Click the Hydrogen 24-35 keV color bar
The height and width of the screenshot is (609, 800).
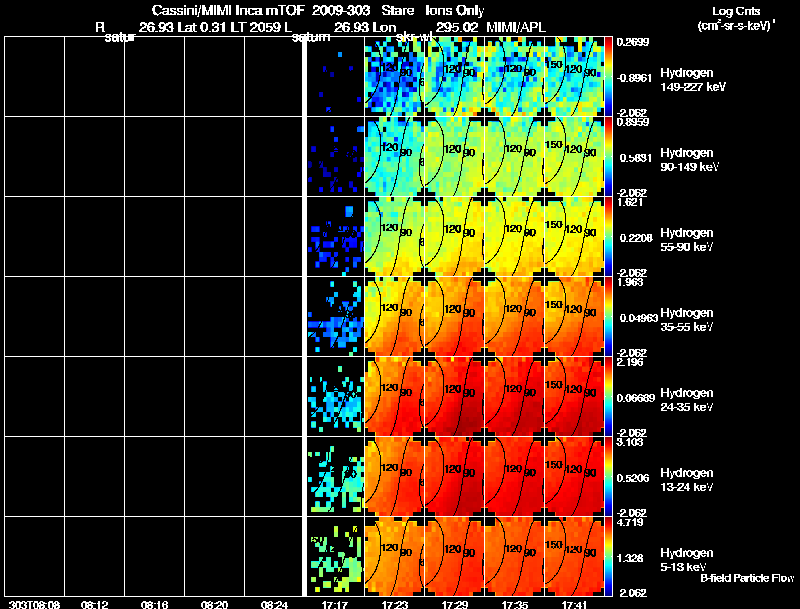(x=608, y=397)
